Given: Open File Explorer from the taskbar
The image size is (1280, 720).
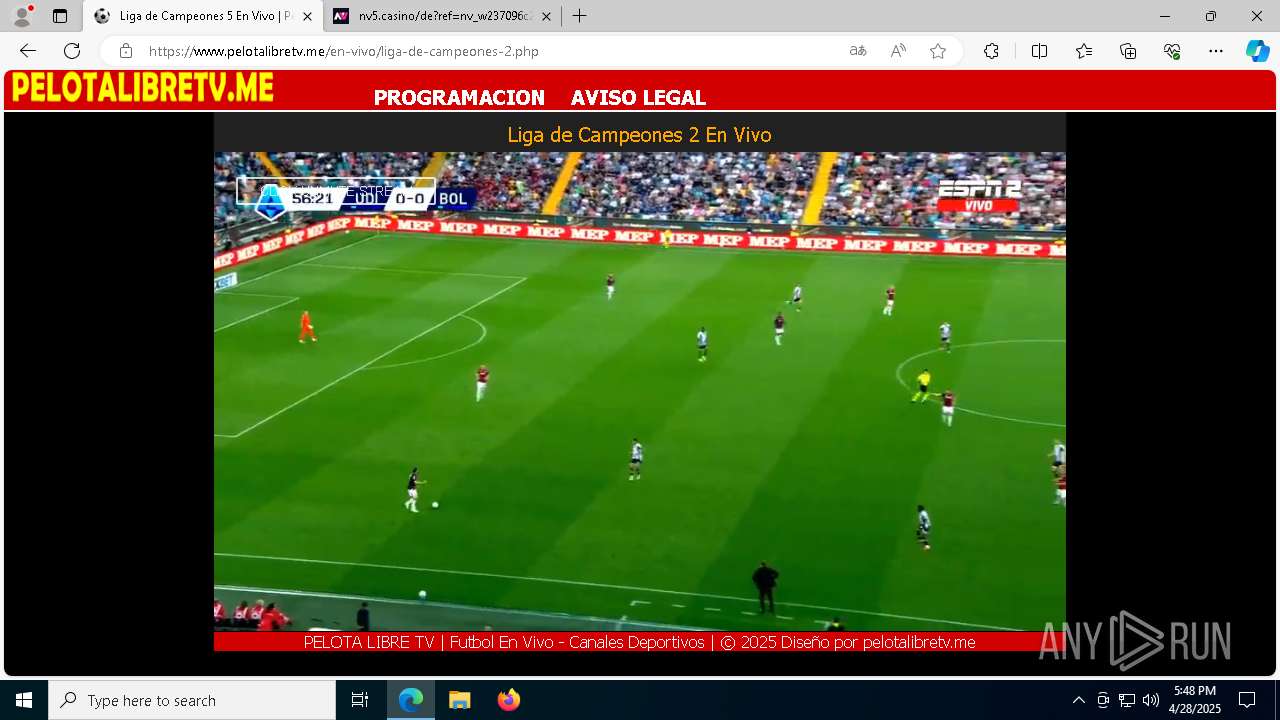Looking at the screenshot, I should pos(459,700).
